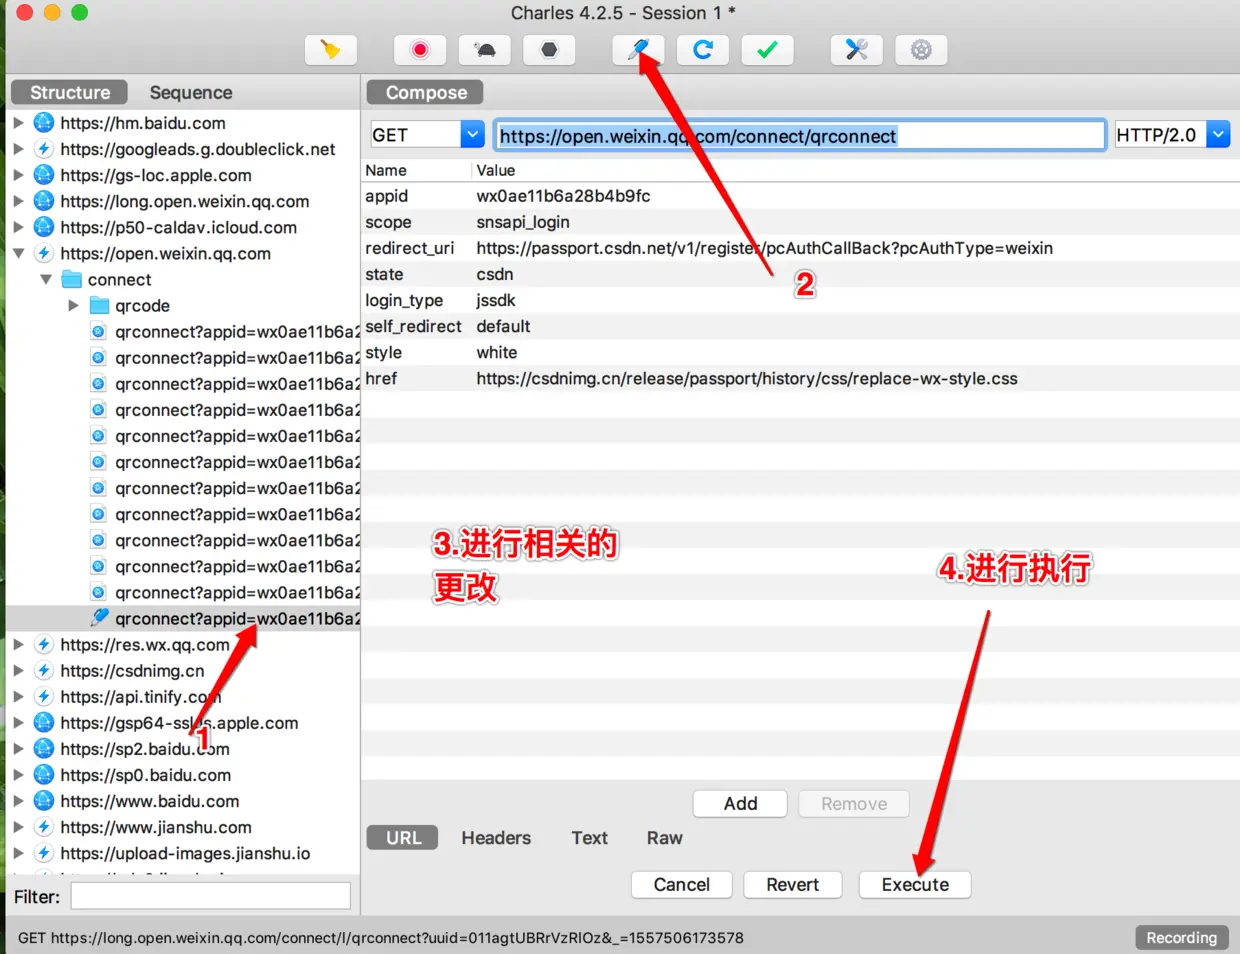The height and width of the screenshot is (954, 1240).
Task: Expand the long.open.weixin.qq.com host node
Action: click(x=18, y=201)
